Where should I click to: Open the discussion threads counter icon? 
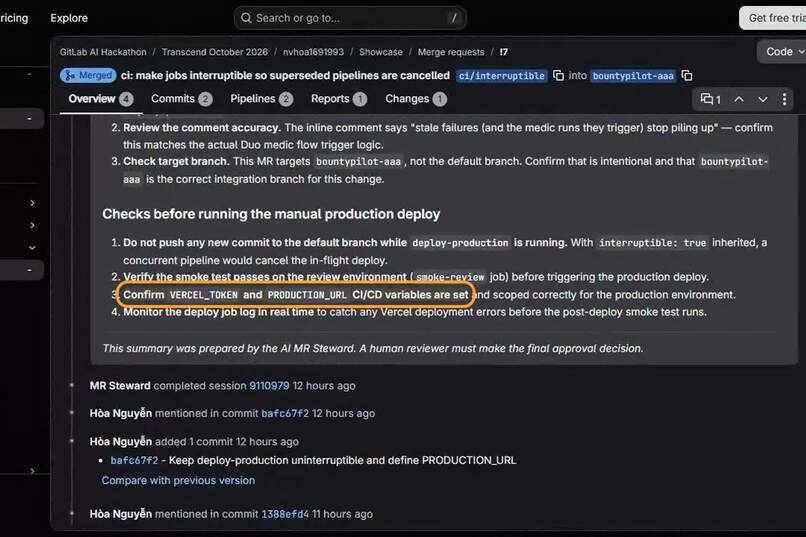(x=710, y=99)
